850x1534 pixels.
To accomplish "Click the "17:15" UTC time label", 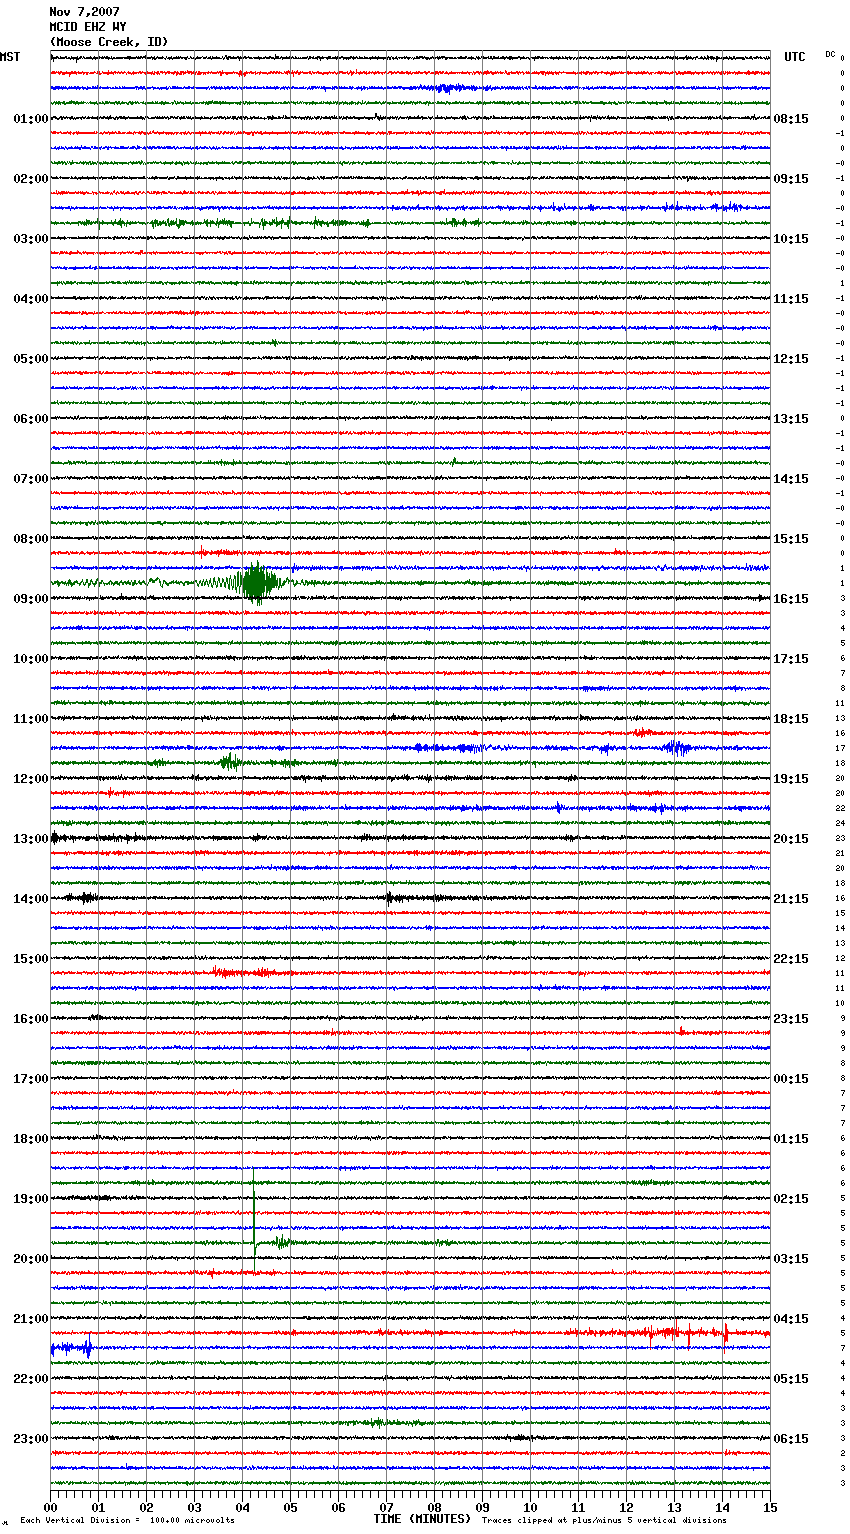I will [x=791, y=659].
